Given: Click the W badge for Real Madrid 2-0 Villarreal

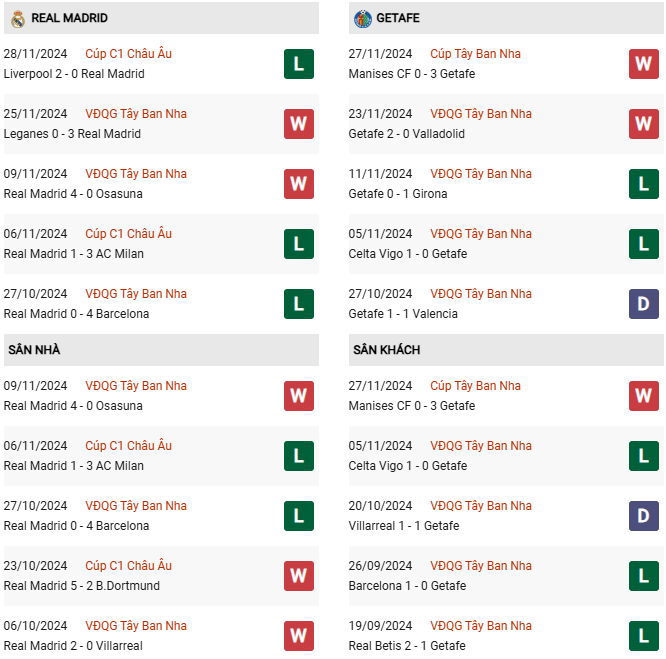Looking at the screenshot, I should (x=299, y=636).
